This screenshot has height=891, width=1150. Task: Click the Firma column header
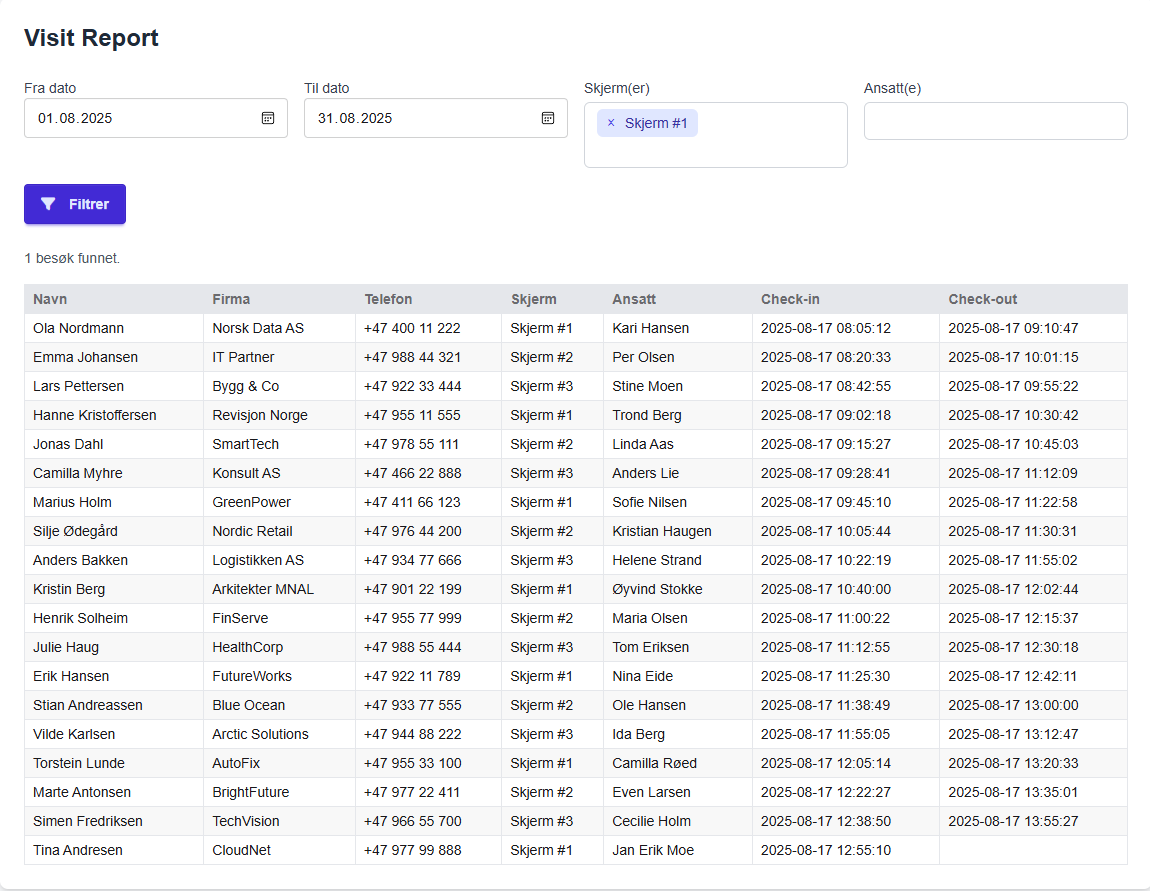click(x=231, y=299)
